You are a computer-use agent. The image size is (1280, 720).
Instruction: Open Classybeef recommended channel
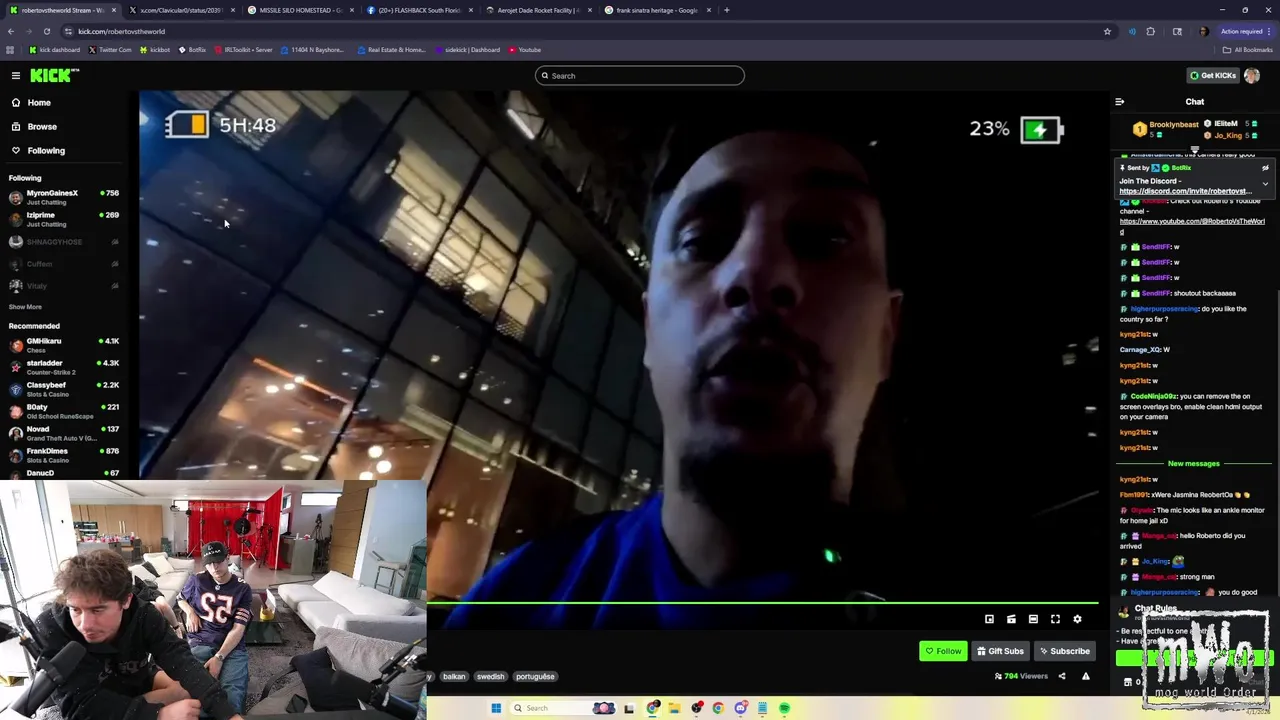click(64, 389)
